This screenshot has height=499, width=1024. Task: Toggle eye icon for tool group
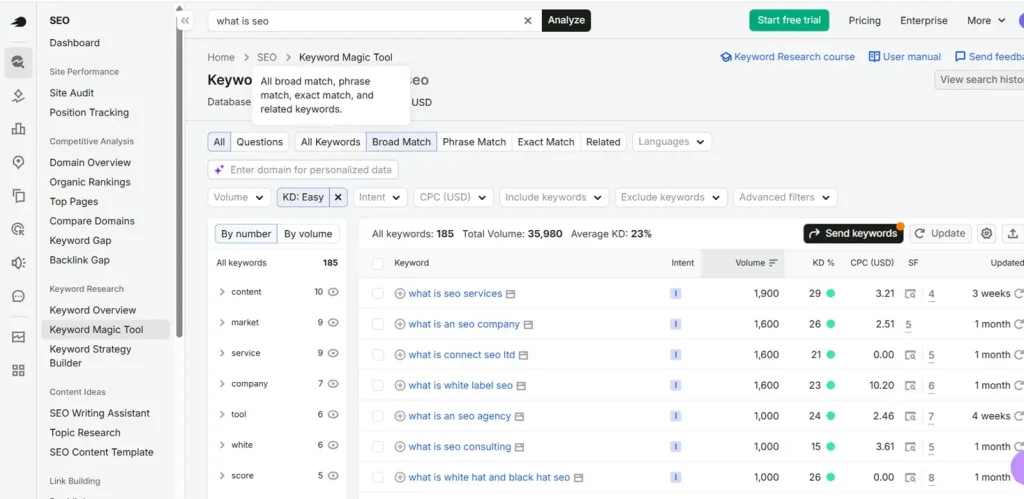[x=333, y=414]
